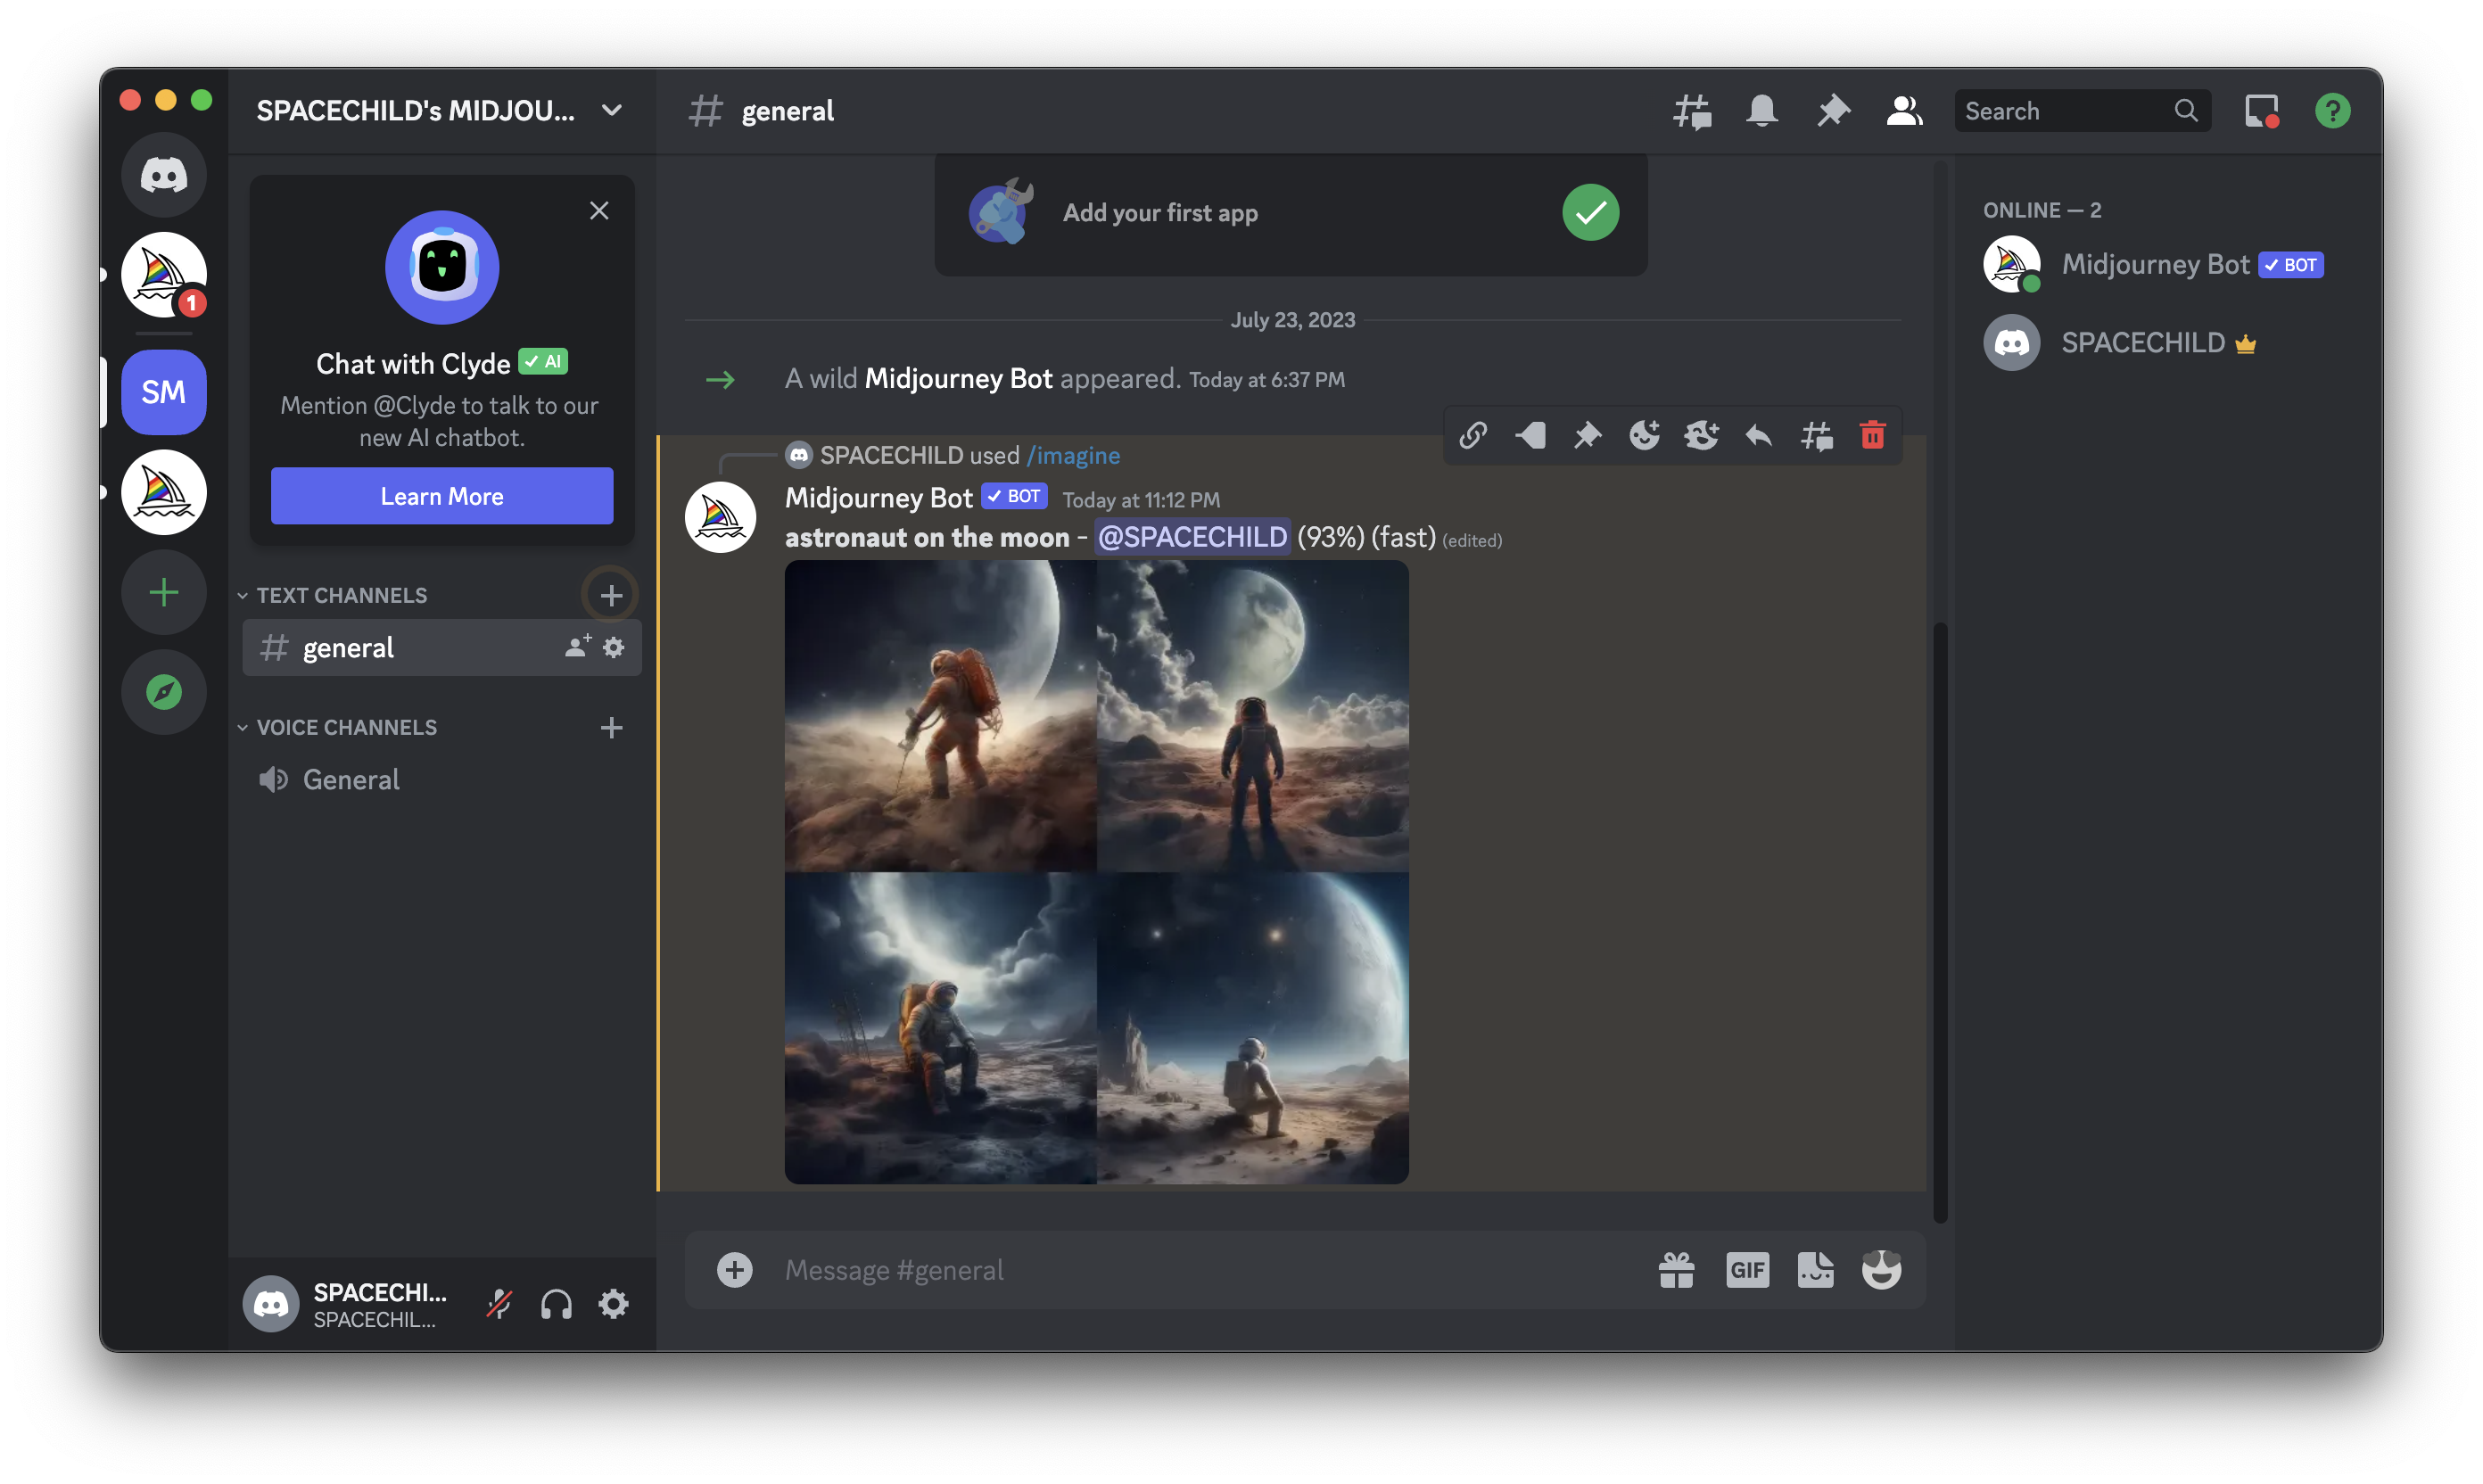Click the Learn More button

point(442,496)
